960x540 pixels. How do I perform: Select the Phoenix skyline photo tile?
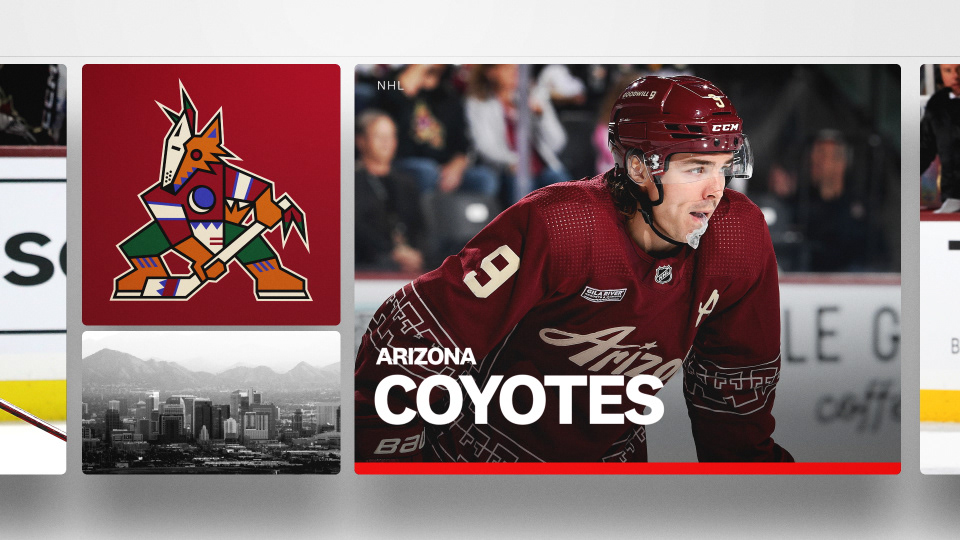(x=211, y=402)
